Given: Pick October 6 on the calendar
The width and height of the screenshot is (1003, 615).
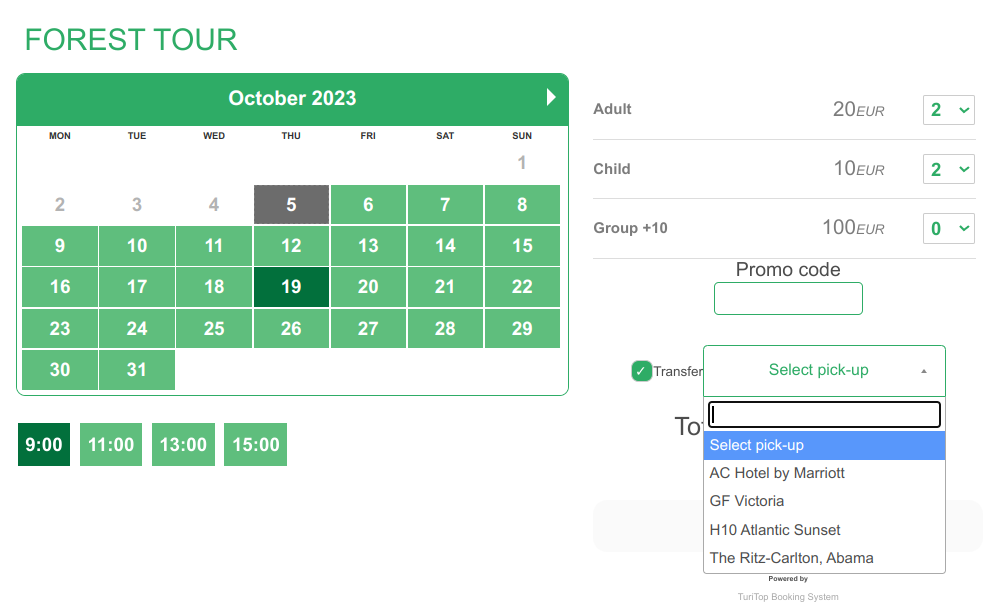Looking at the screenshot, I should click(368, 204).
